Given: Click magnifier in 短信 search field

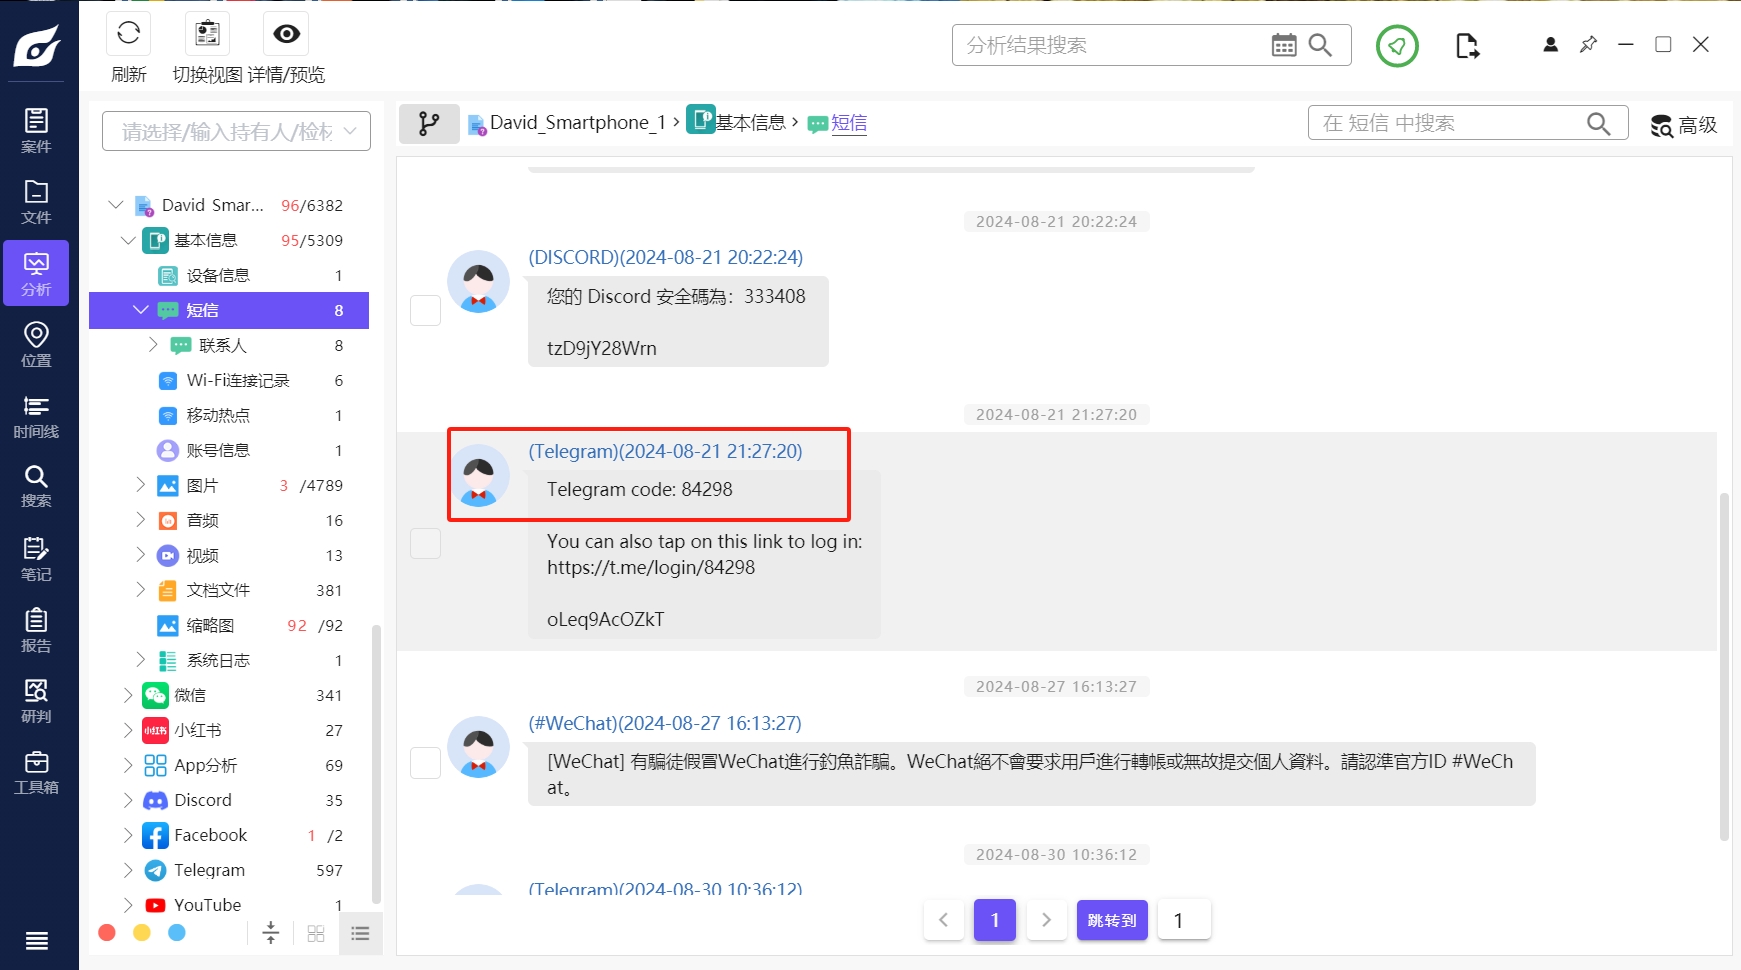Looking at the screenshot, I should click(x=1598, y=123).
